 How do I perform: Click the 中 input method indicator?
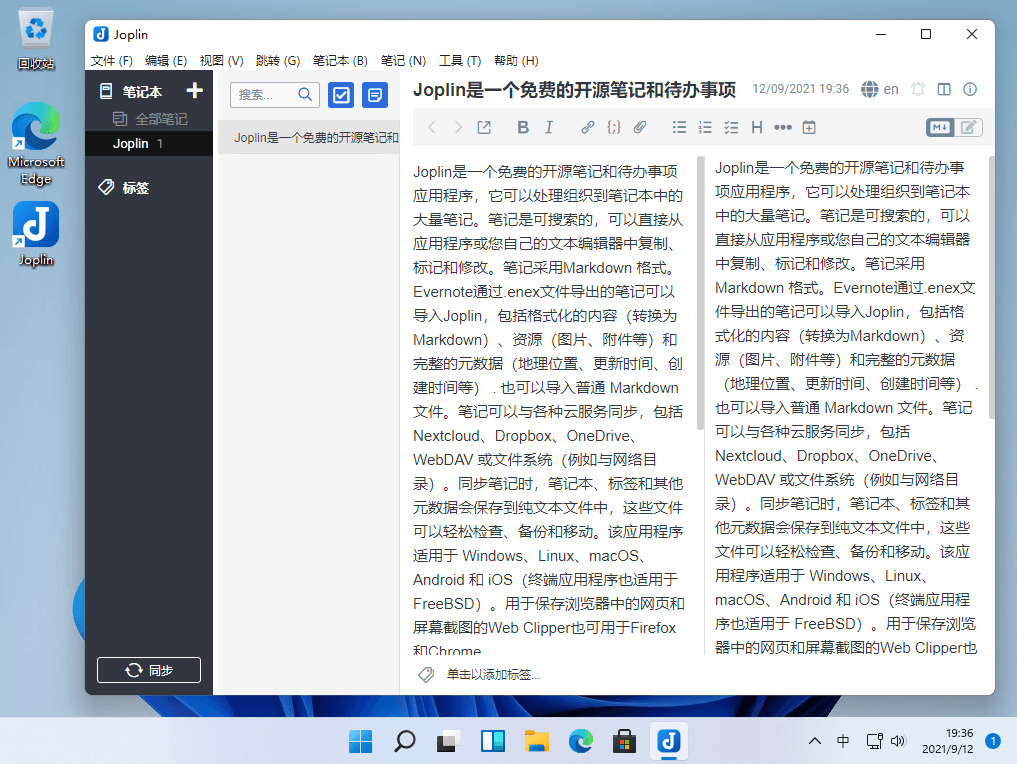coord(843,741)
